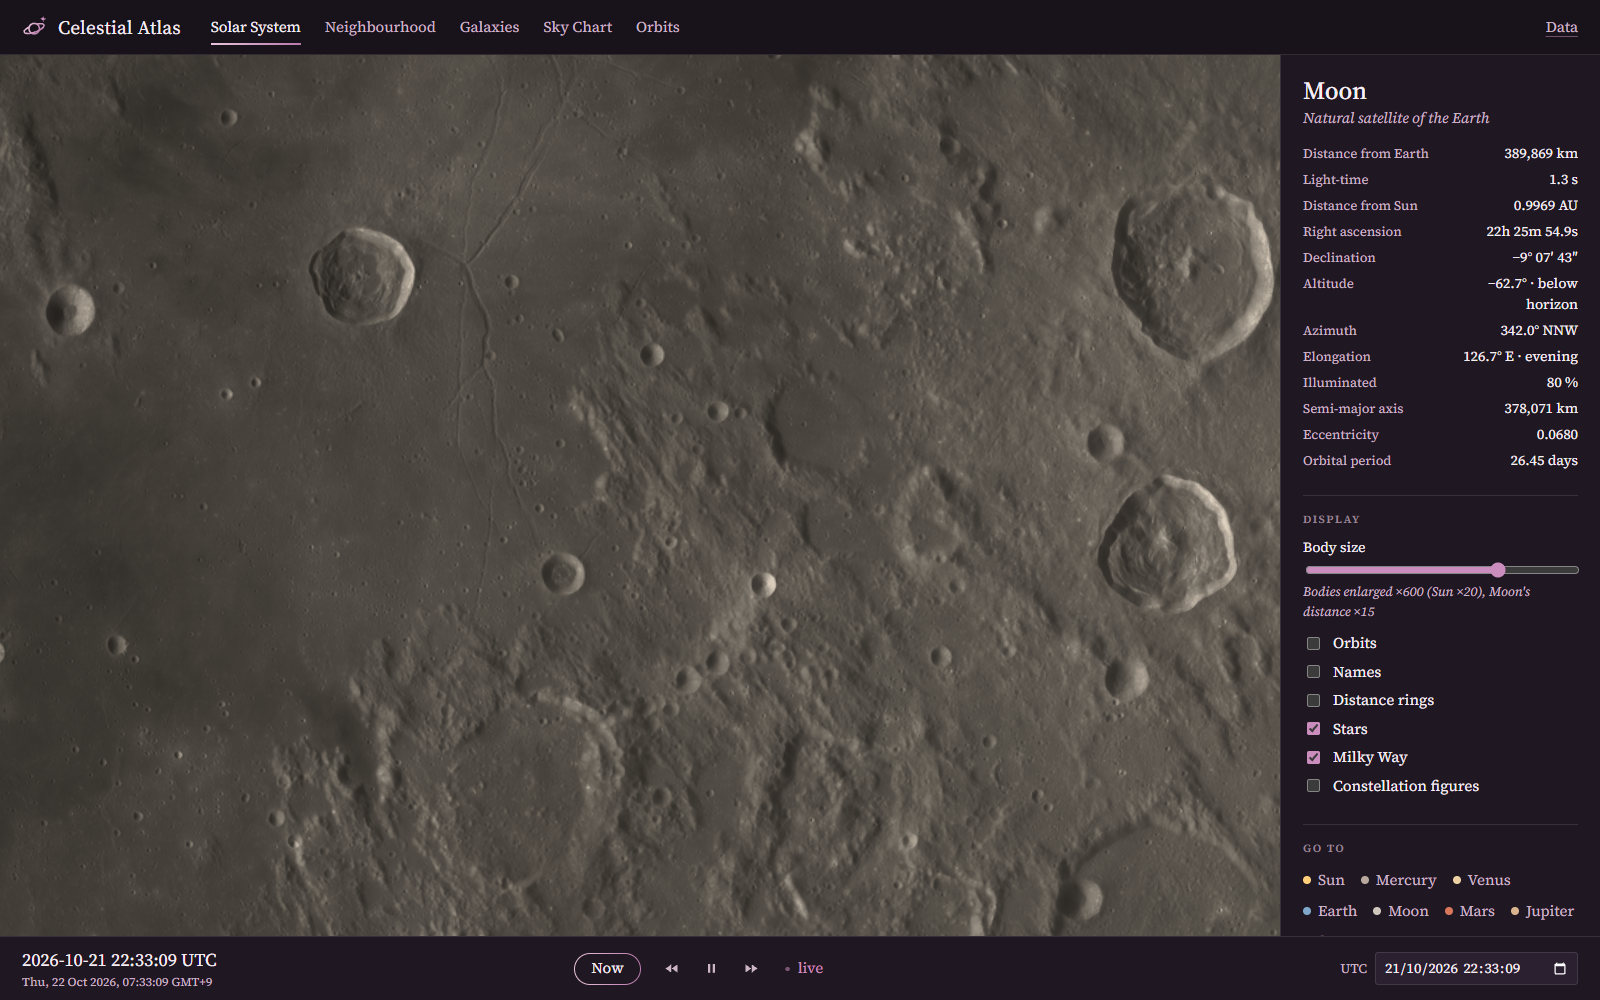
Task: Switch to the Neighbourhood tab
Action: (380, 27)
